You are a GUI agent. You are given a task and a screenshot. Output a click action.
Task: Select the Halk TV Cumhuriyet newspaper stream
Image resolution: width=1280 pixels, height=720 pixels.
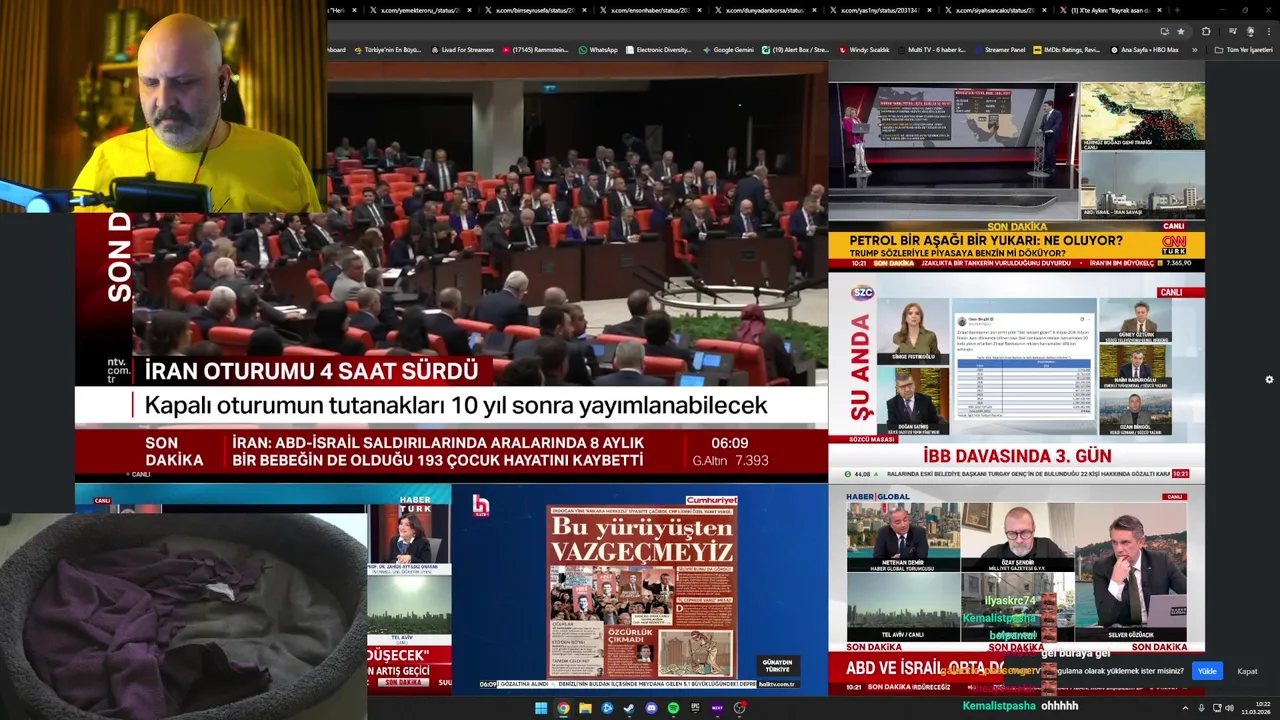click(639, 589)
